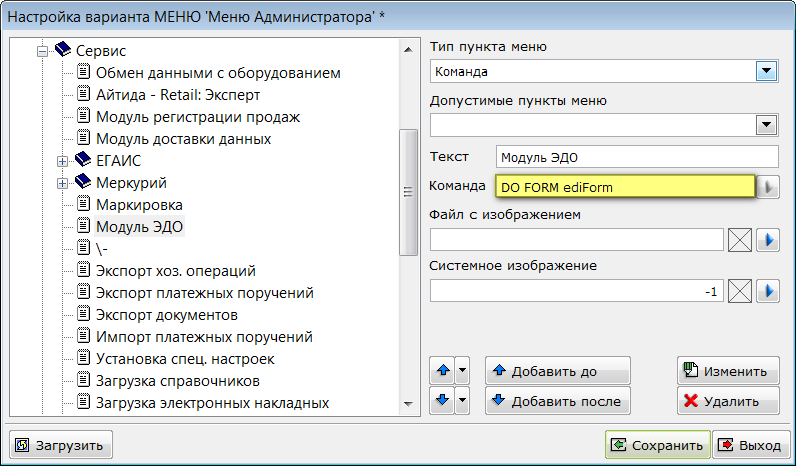
Task: Collapse the Сервис tree node
Action: tap(42, 51)
